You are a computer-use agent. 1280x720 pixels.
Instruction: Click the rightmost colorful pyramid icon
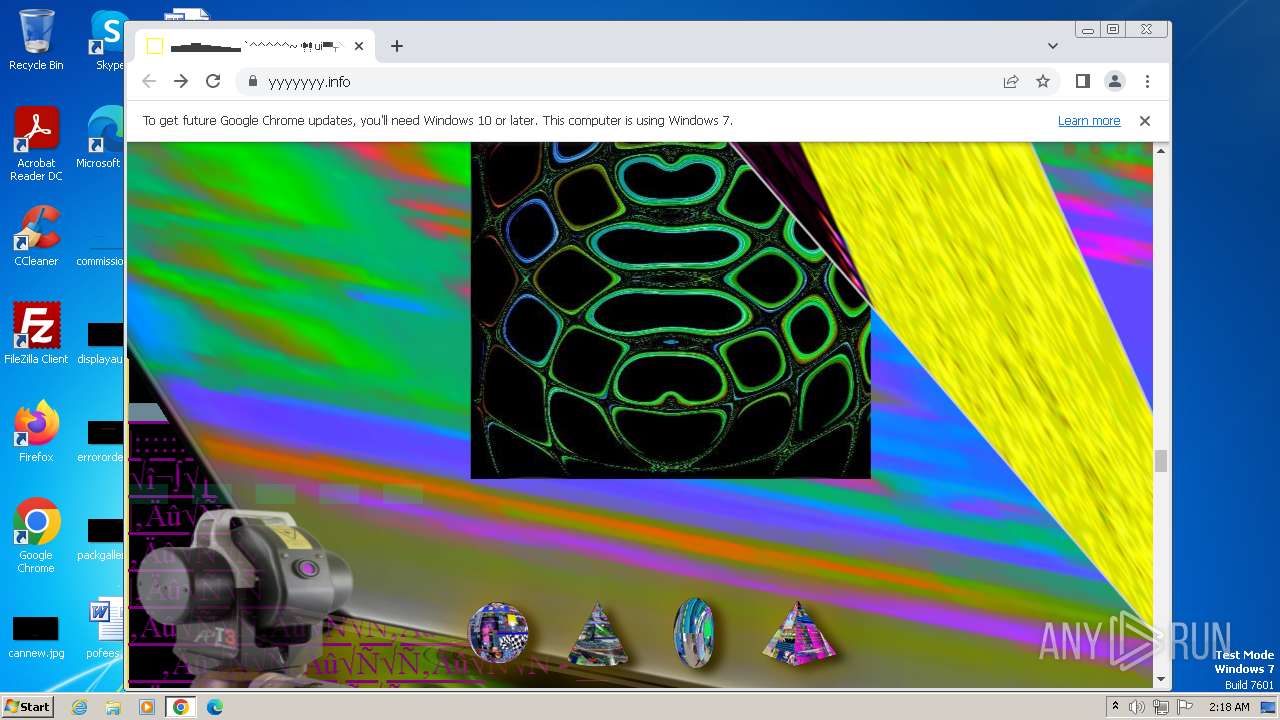coord(797,633)
